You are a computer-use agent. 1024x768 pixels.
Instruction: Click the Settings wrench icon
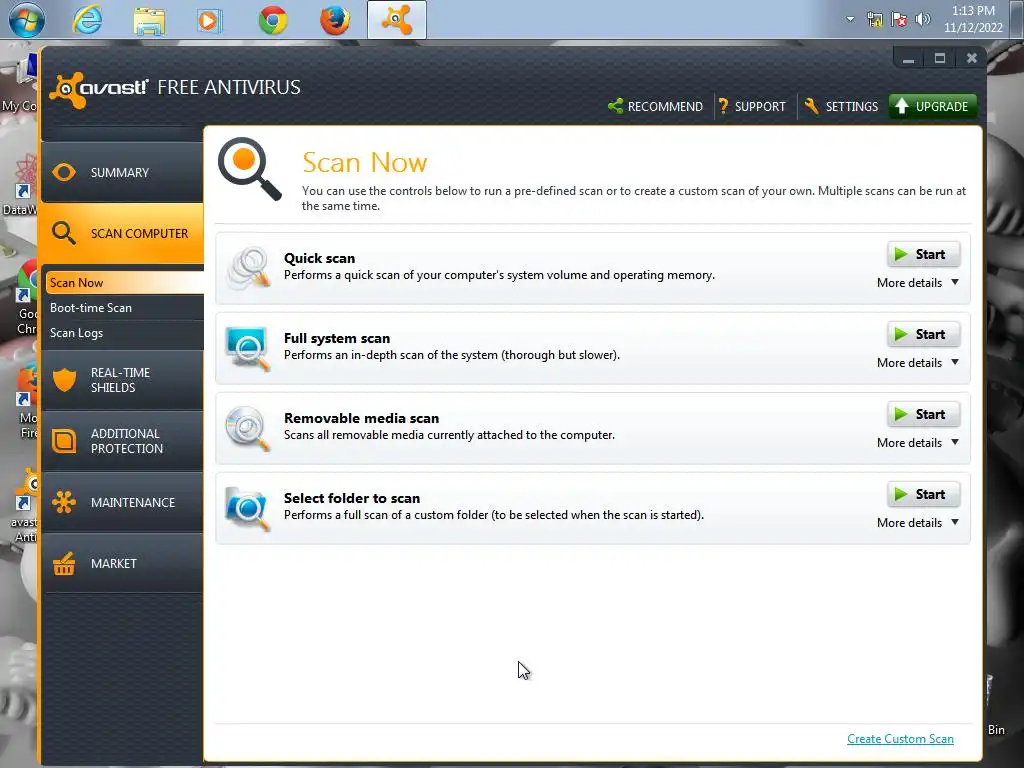click(812, 106)
